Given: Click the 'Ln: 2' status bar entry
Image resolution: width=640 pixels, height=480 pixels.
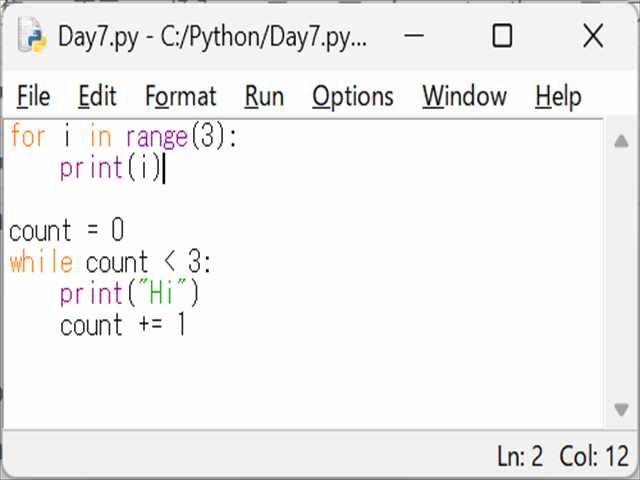Looking at the screenshot, I should 520,456.
